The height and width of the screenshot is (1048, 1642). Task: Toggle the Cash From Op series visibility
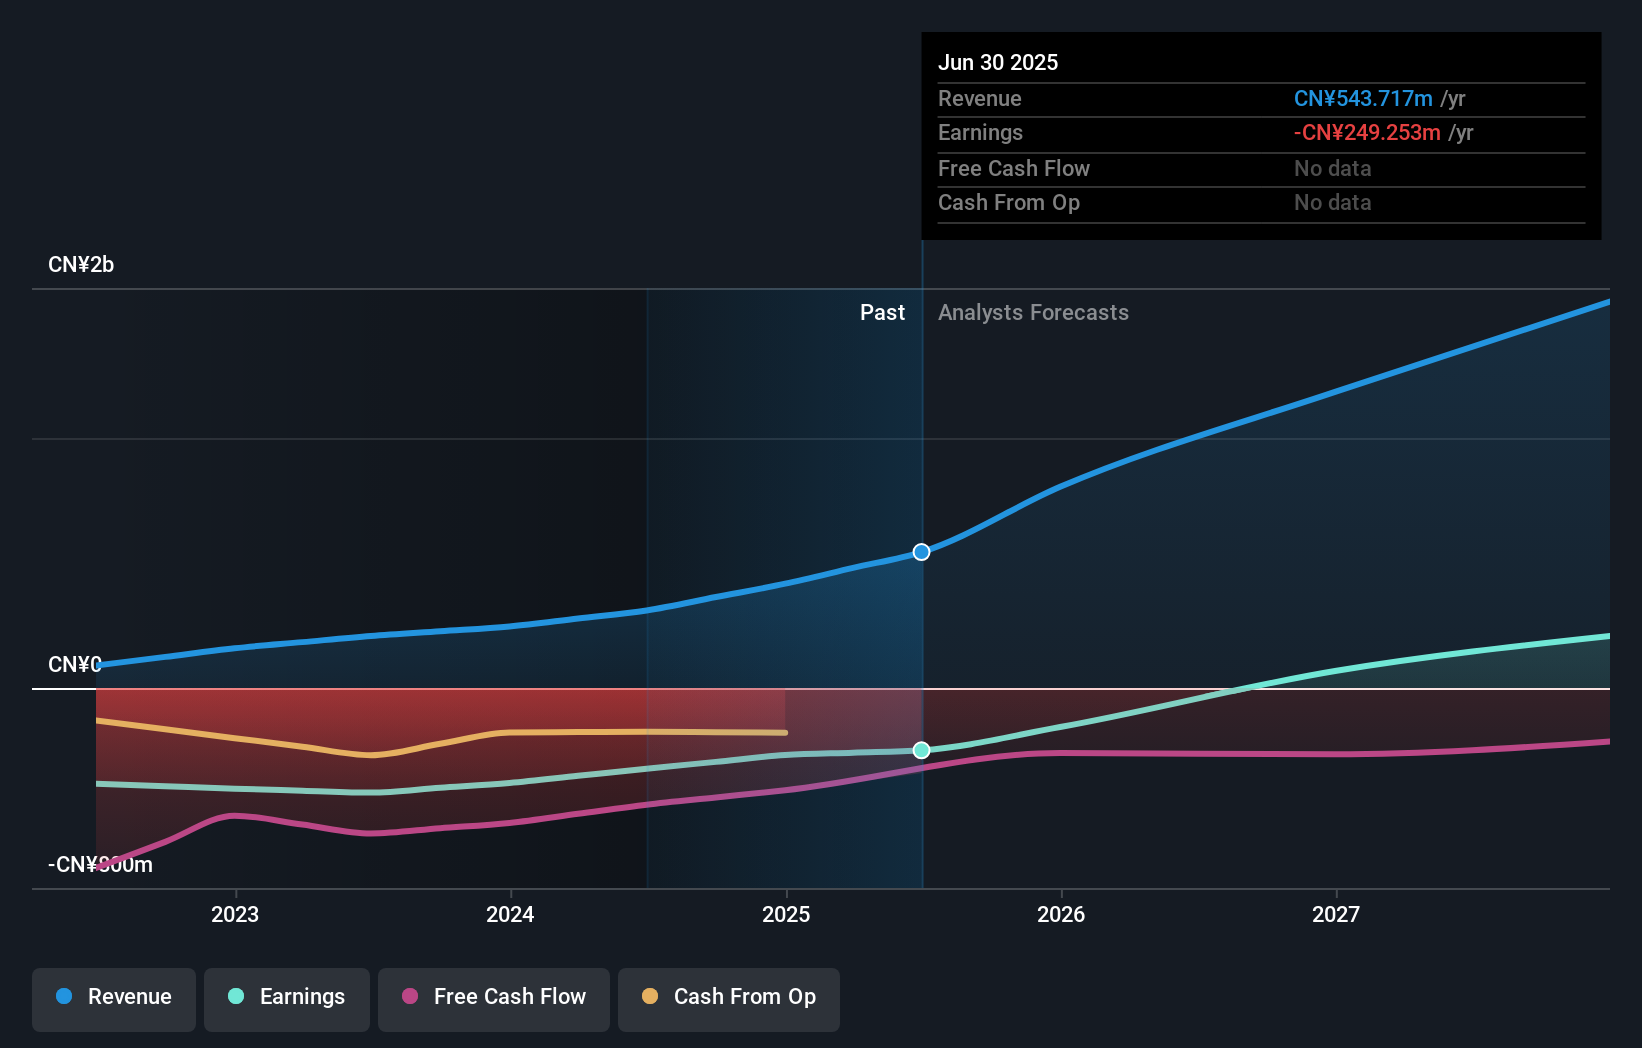[x=729, y=997]
